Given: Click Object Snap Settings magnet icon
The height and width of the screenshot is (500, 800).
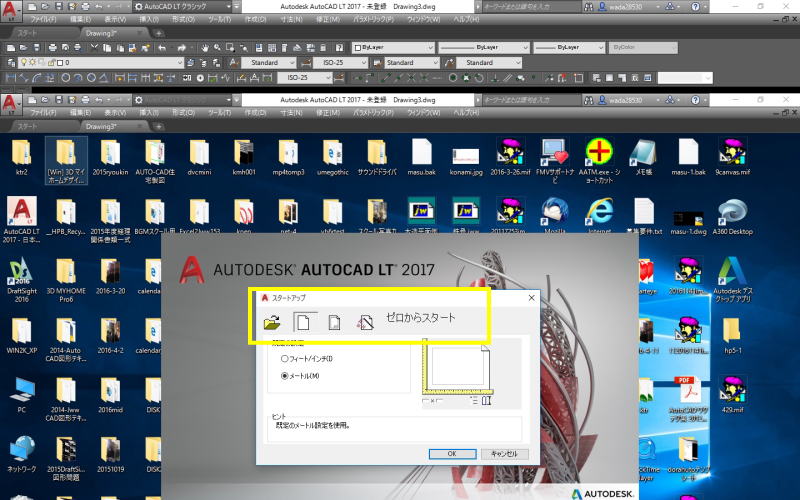Looking at the screenshot, I should (562, 78).
